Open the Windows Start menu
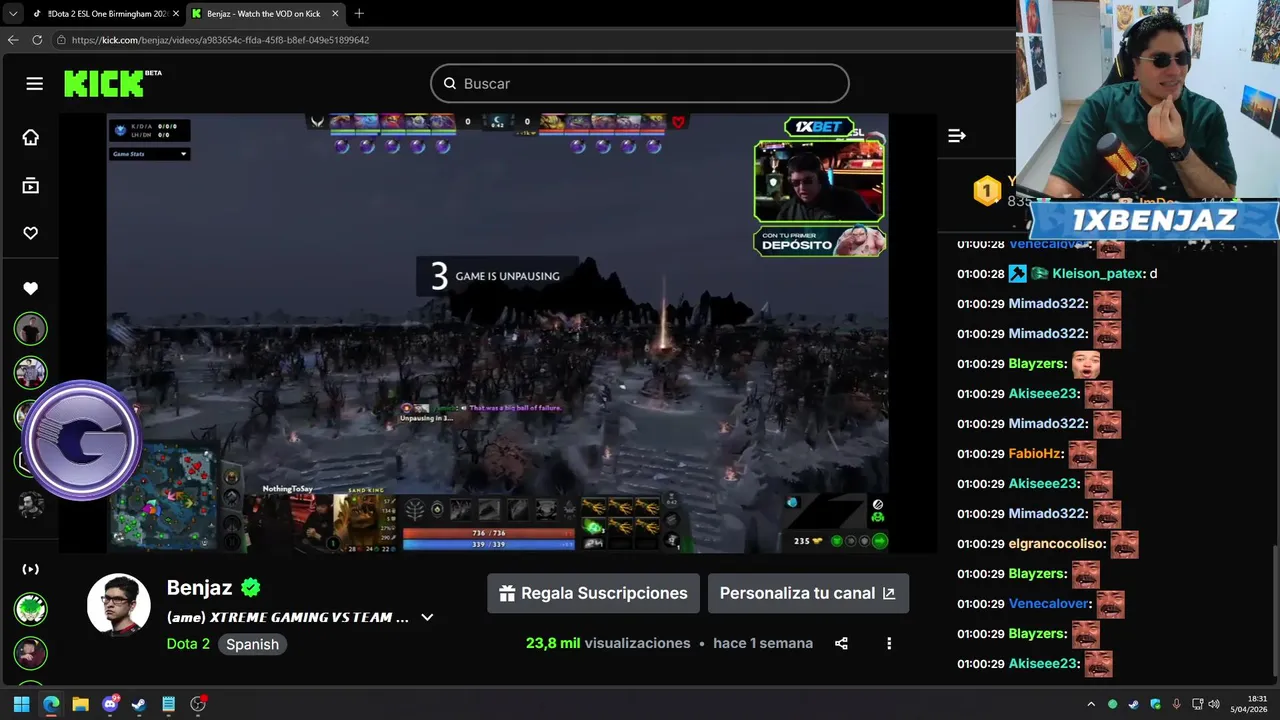The image size is (1280, 720). [21, 704]
